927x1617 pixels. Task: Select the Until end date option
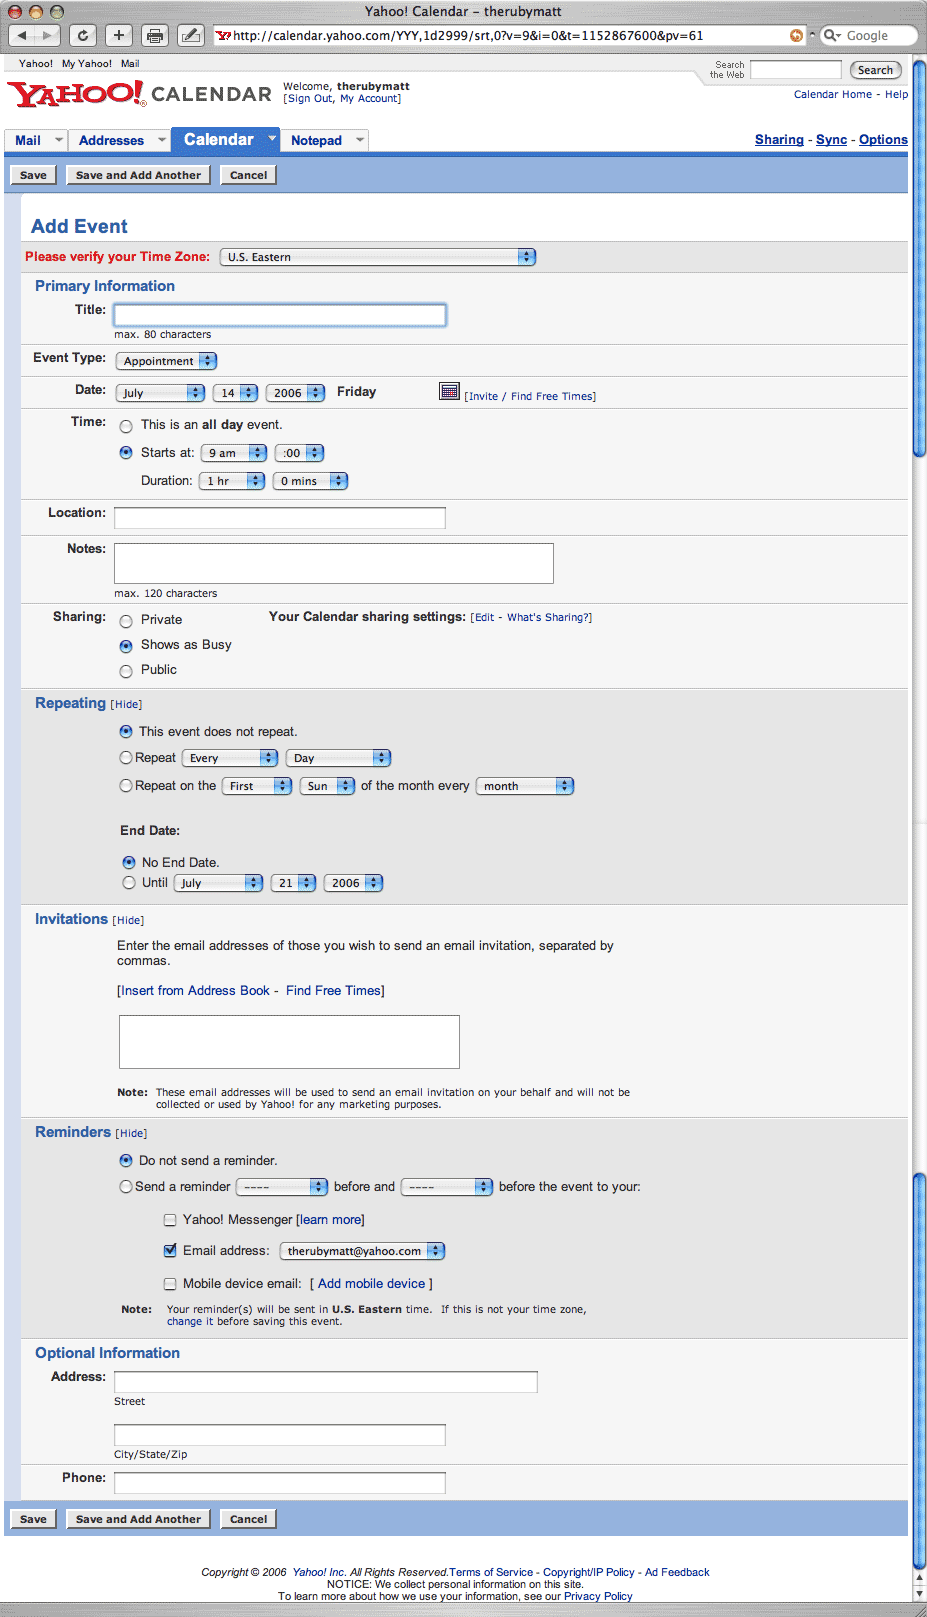coord(129,883)
